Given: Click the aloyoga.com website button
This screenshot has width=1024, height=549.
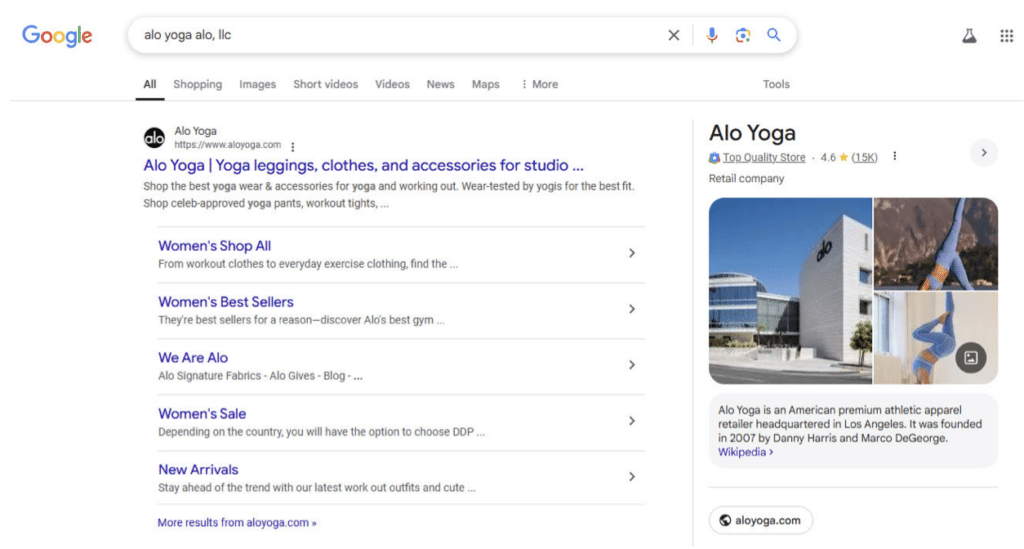Looking at the screenshot, I should [760, 520].
